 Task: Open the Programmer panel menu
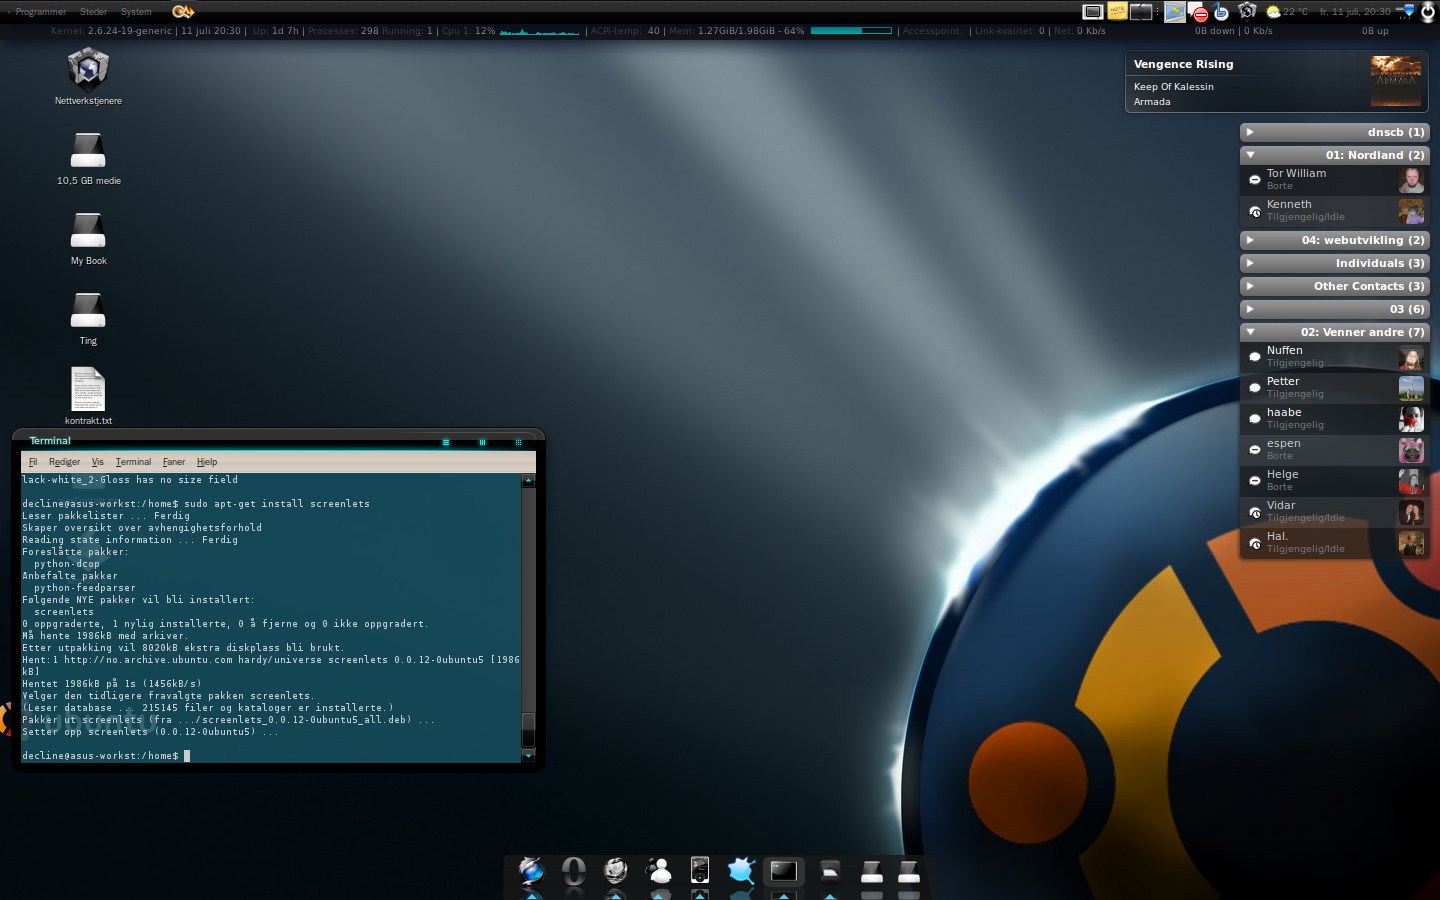pos(40,12)
